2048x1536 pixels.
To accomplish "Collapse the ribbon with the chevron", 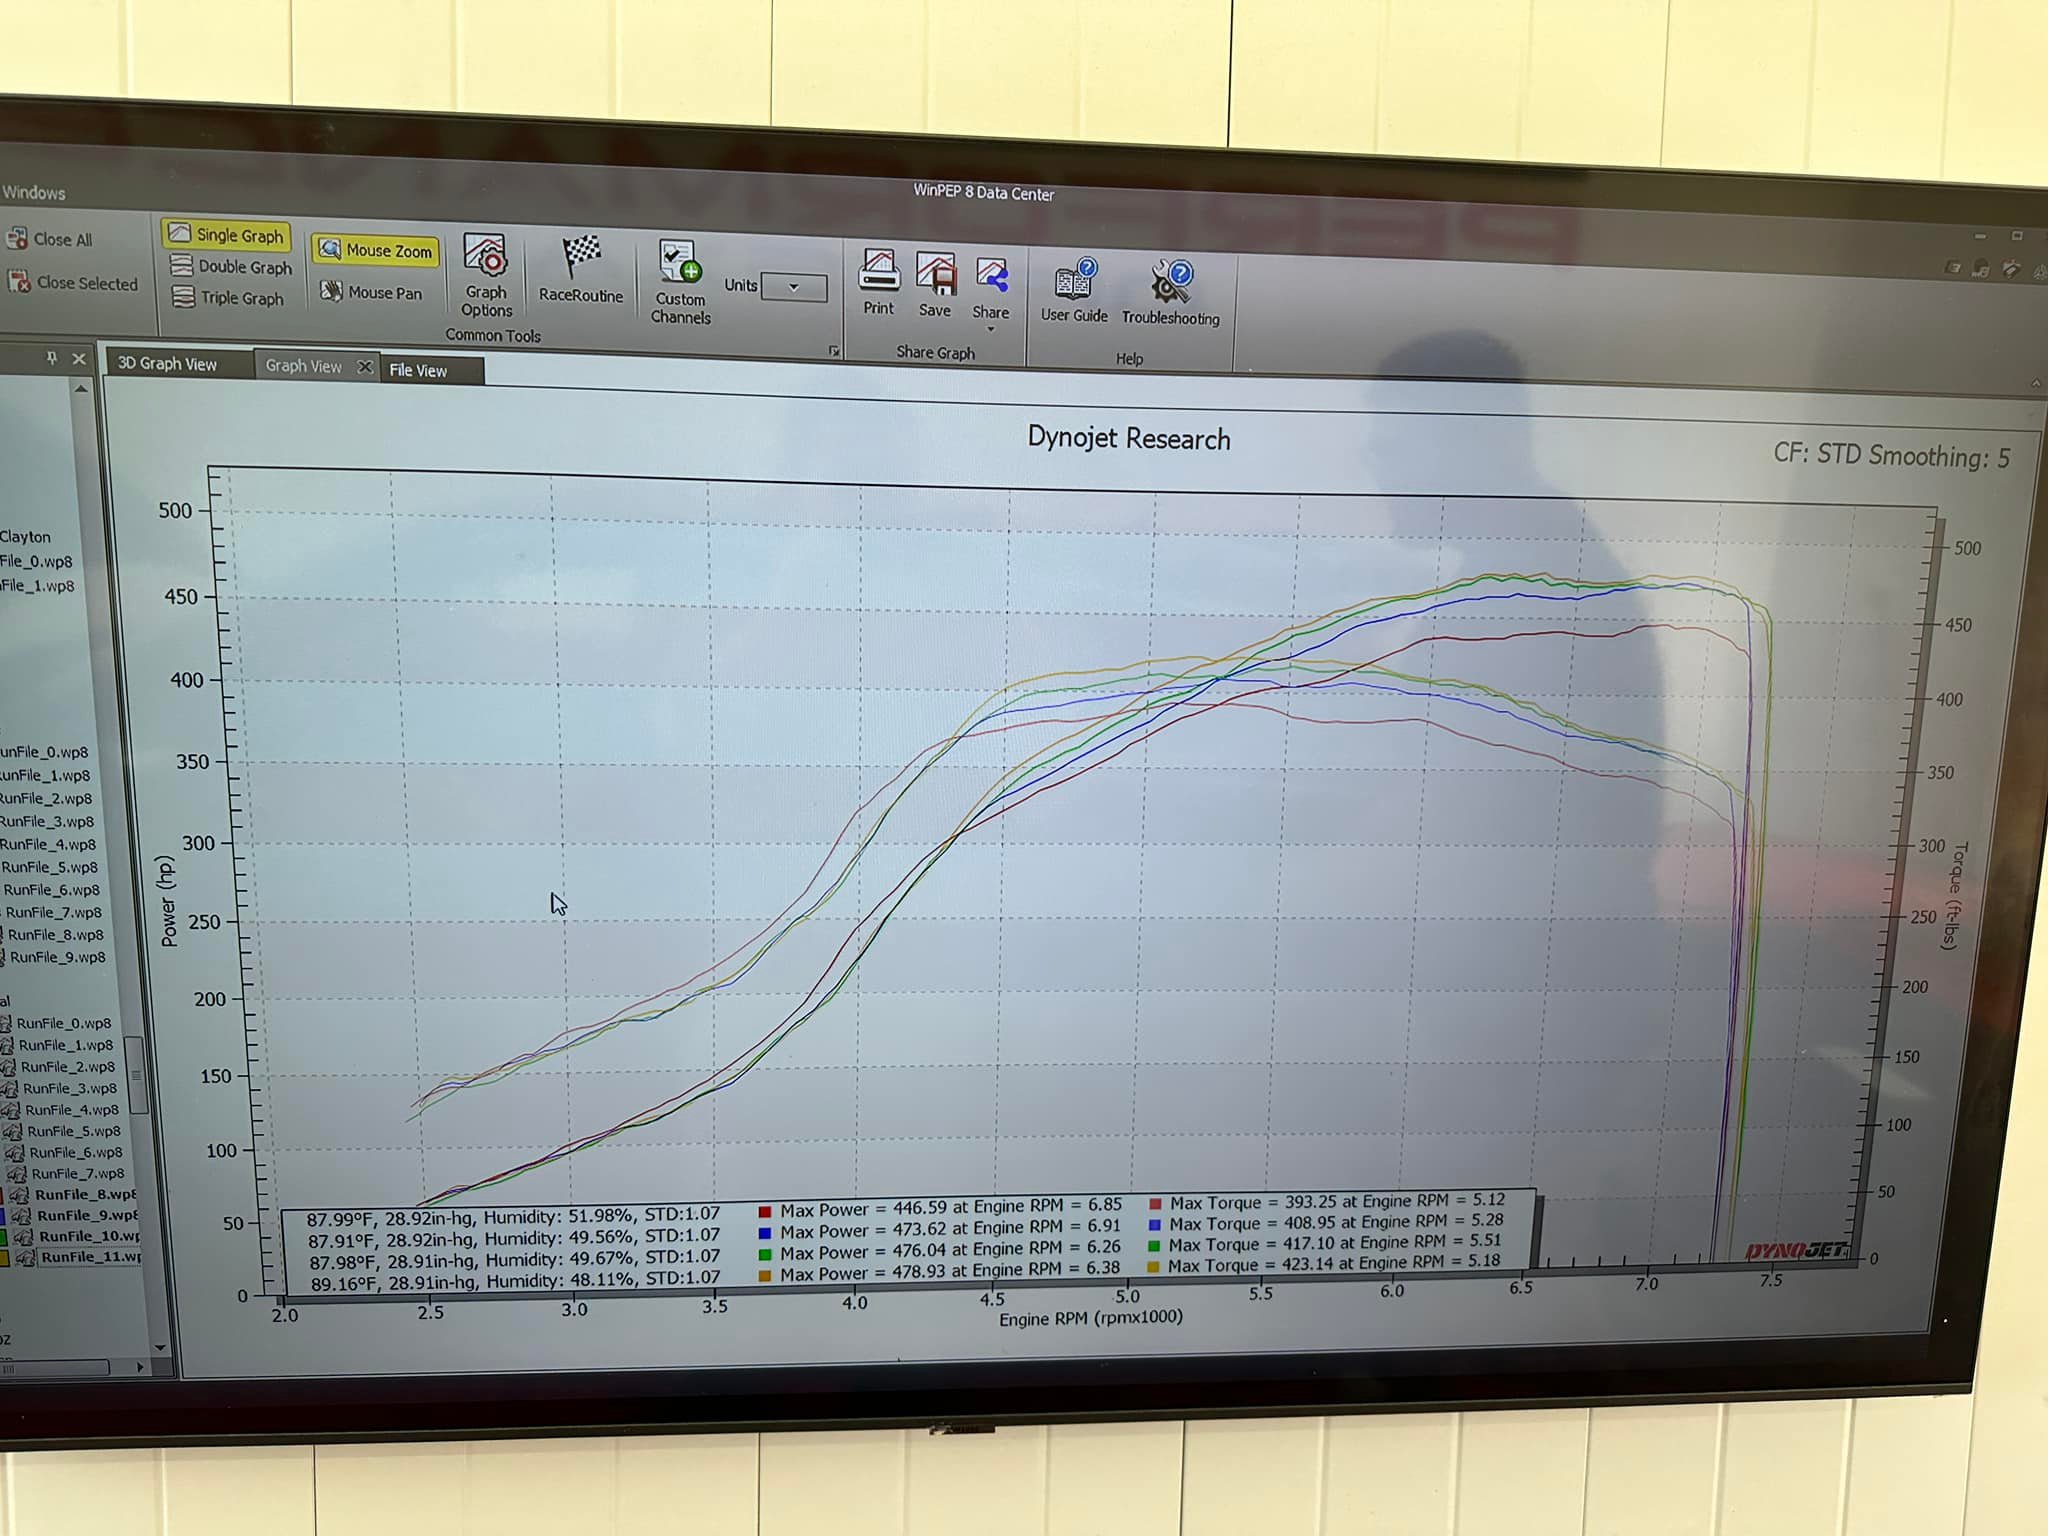I will click(2036, 383).
